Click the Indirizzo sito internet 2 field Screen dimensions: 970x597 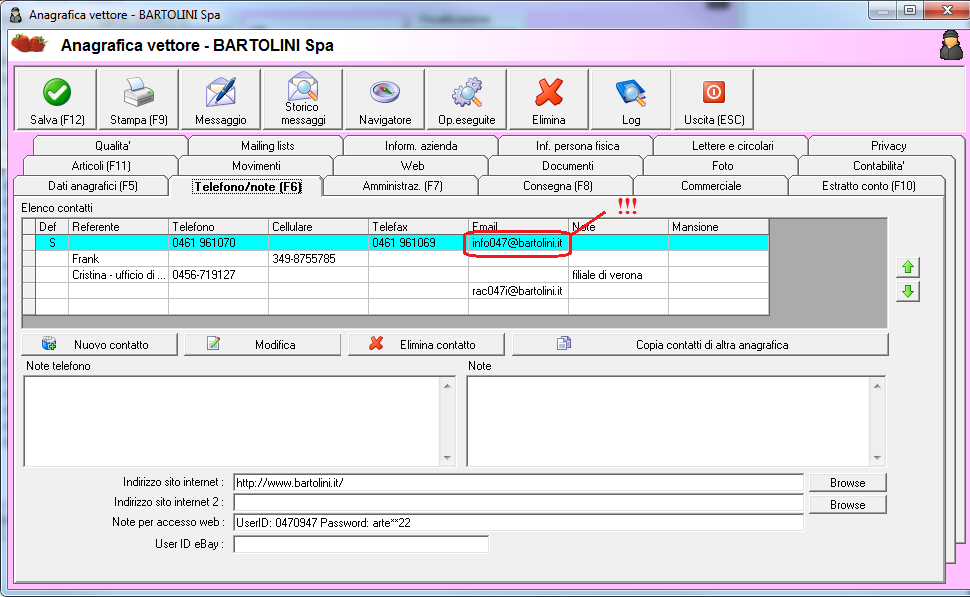tap(518, 502)
